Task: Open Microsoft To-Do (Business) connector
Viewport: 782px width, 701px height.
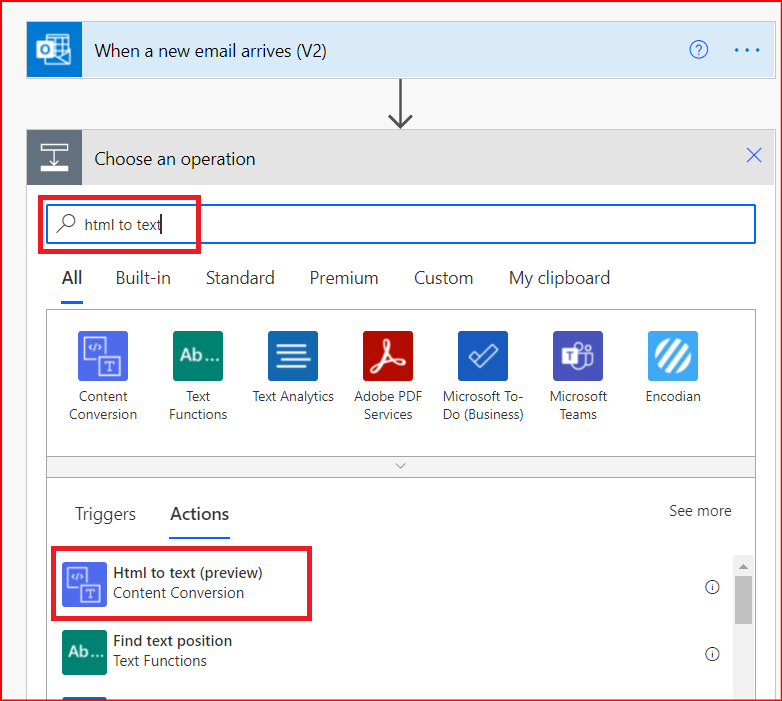Action: pos(483,356)
